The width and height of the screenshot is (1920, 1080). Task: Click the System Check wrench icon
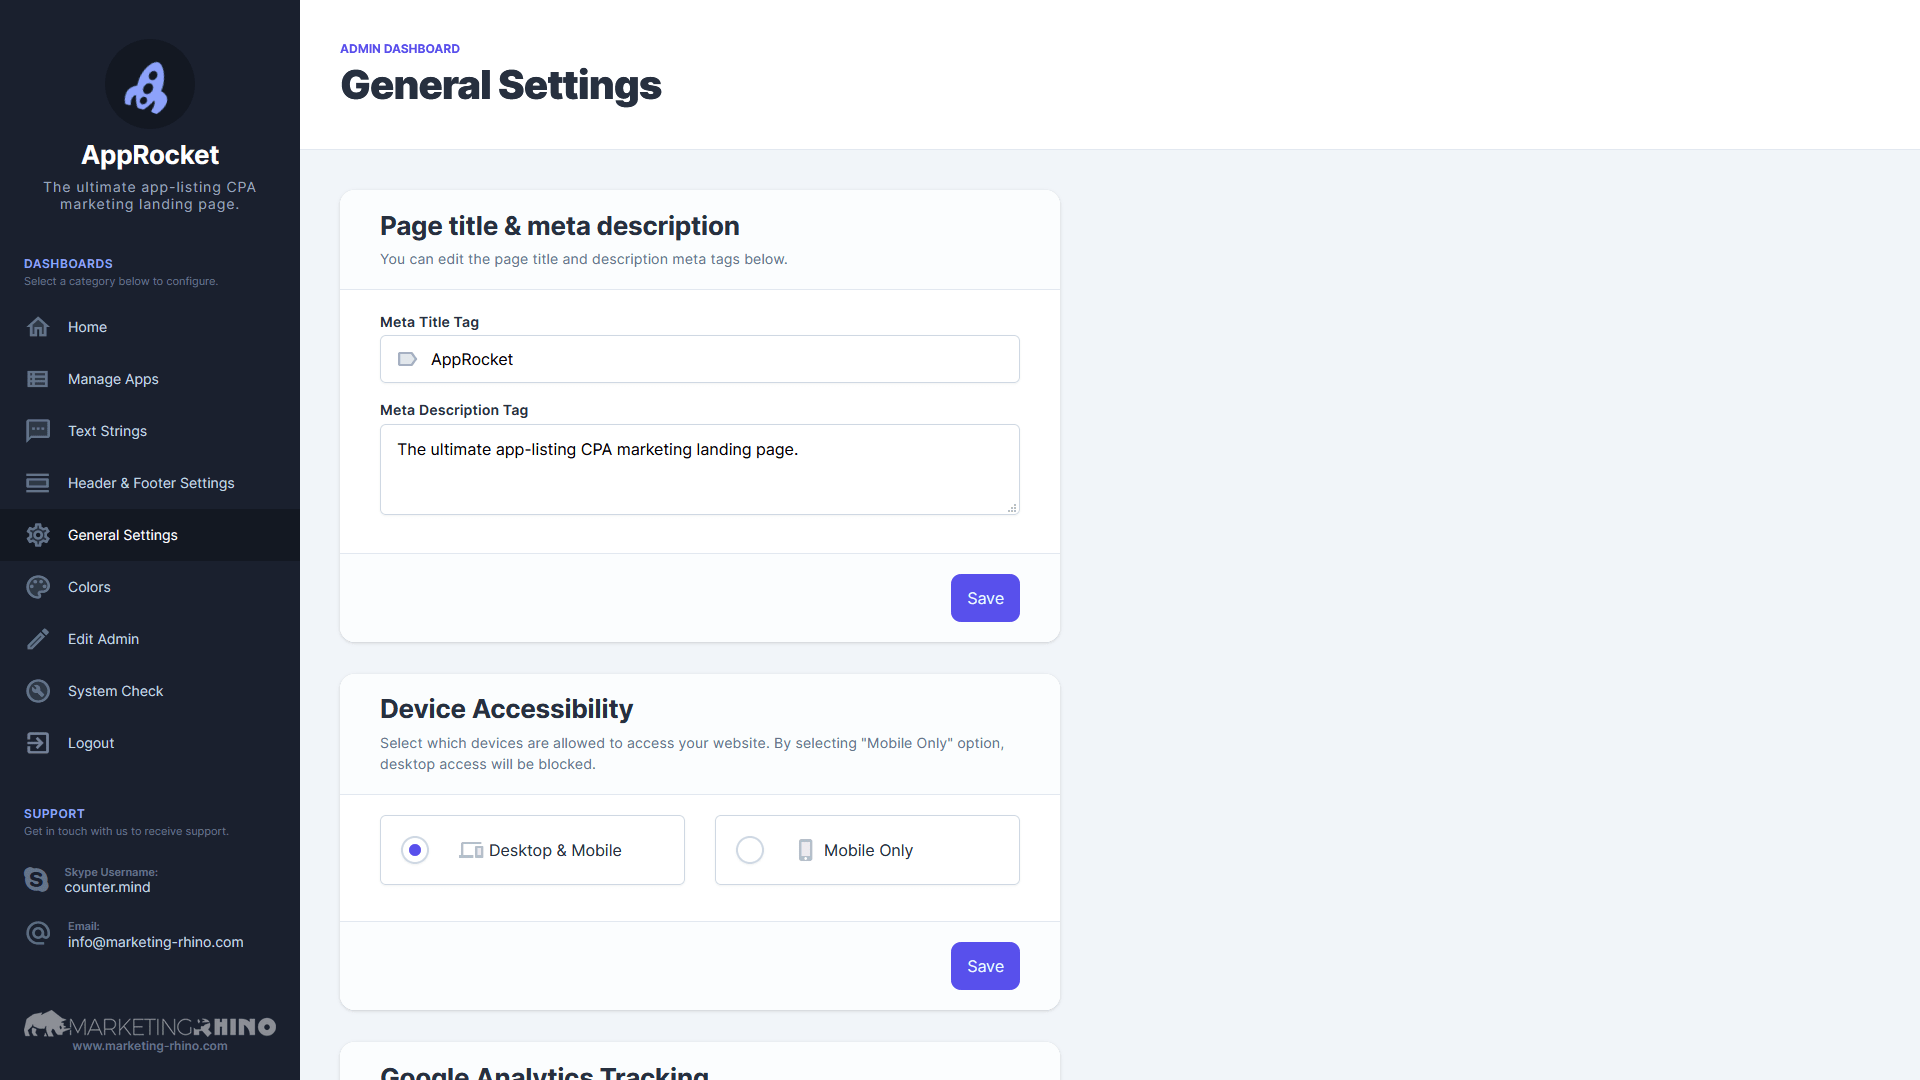click(x=38, y=691)
